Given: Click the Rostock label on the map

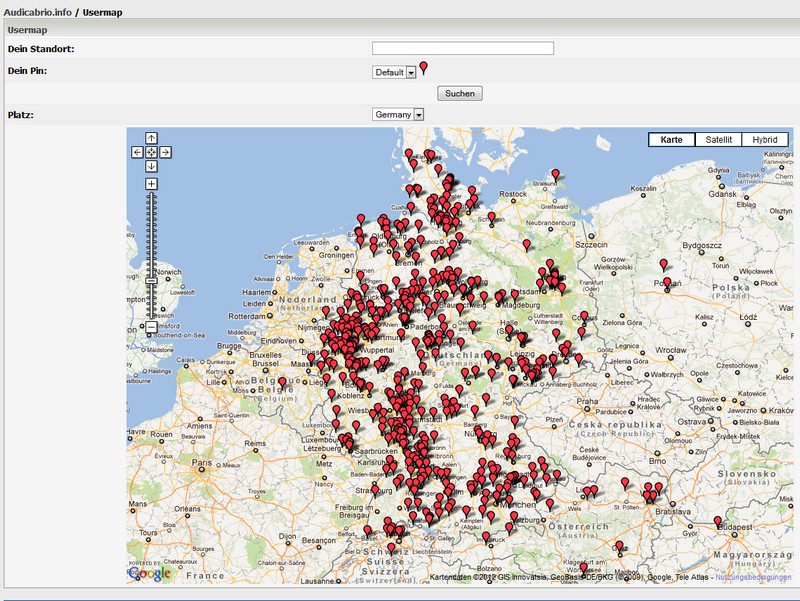Looking at the screenshot, I should click(513, 194).
